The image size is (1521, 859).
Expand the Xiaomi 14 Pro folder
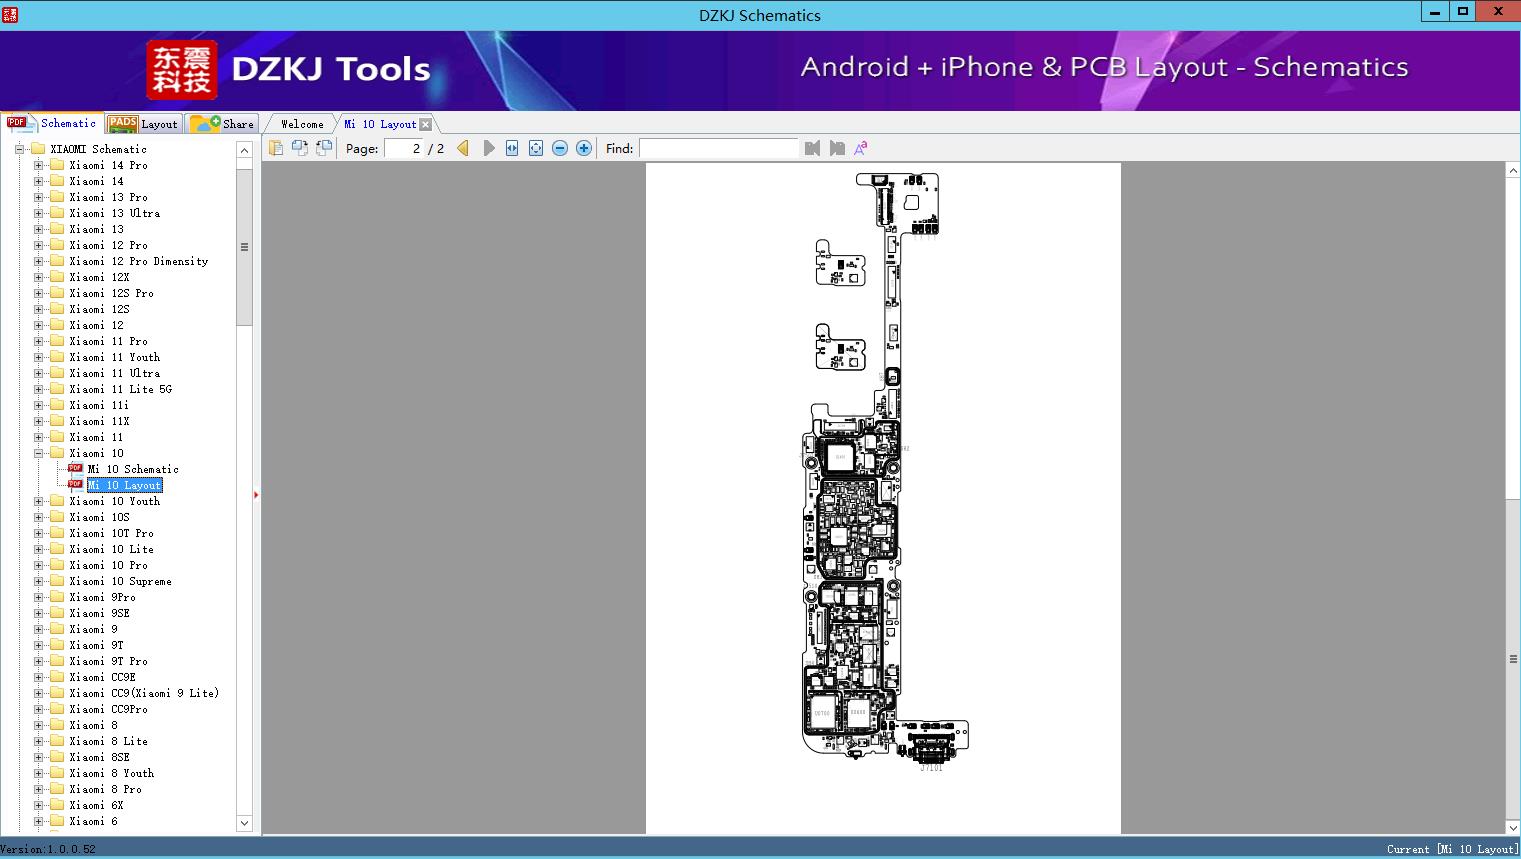pos(38,165)
